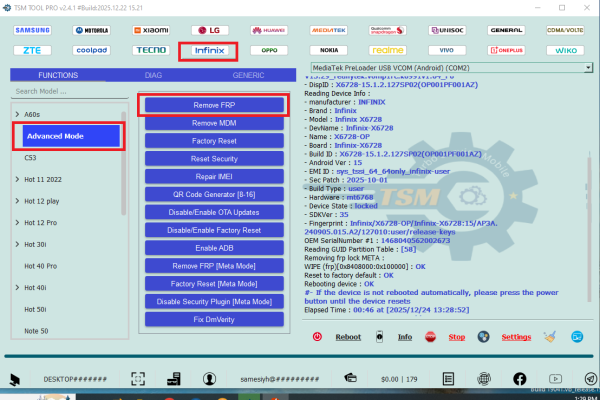Select the Huawei brand logo
The height and width of the screenshot is (400, 600).
[269, 30]
